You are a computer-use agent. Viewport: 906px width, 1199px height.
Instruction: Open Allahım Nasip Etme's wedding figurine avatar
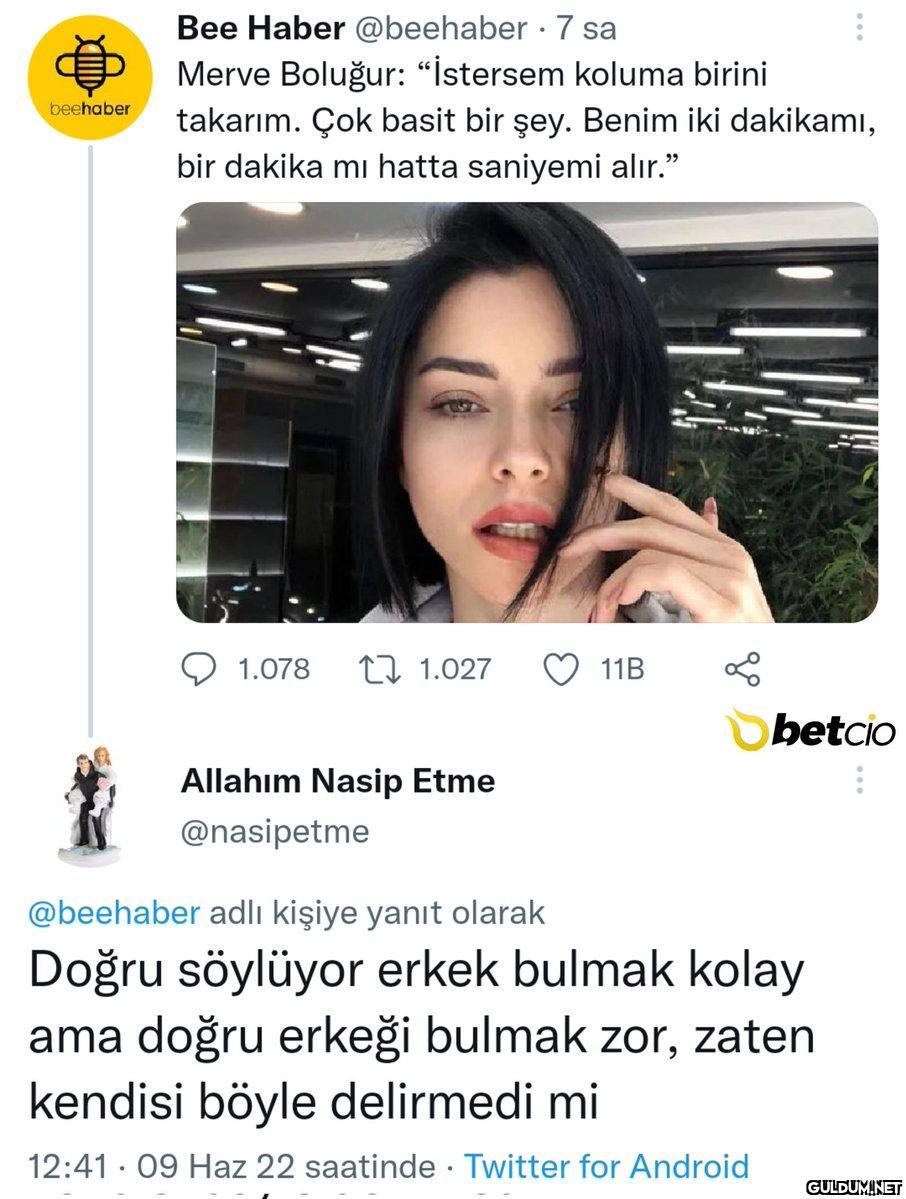[91, 805]
